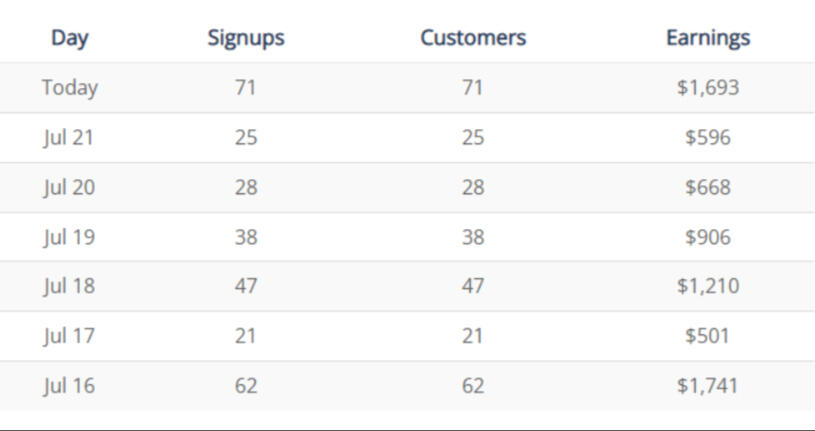Click the Signups column header
The image size is (815, 431).
(x=246, y=38)
